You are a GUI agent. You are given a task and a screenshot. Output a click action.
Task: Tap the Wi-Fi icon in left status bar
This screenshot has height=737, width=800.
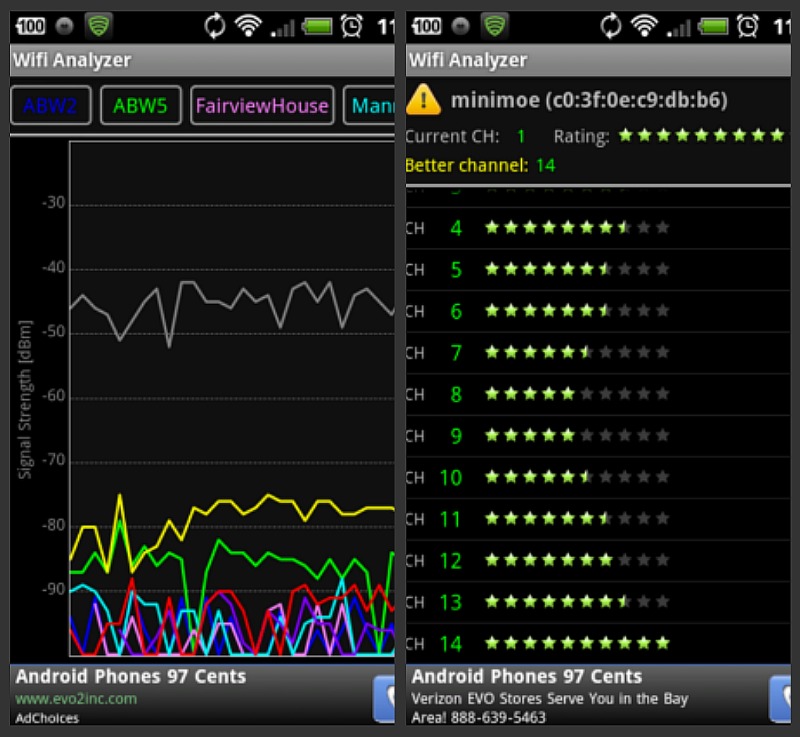point(248,26)
